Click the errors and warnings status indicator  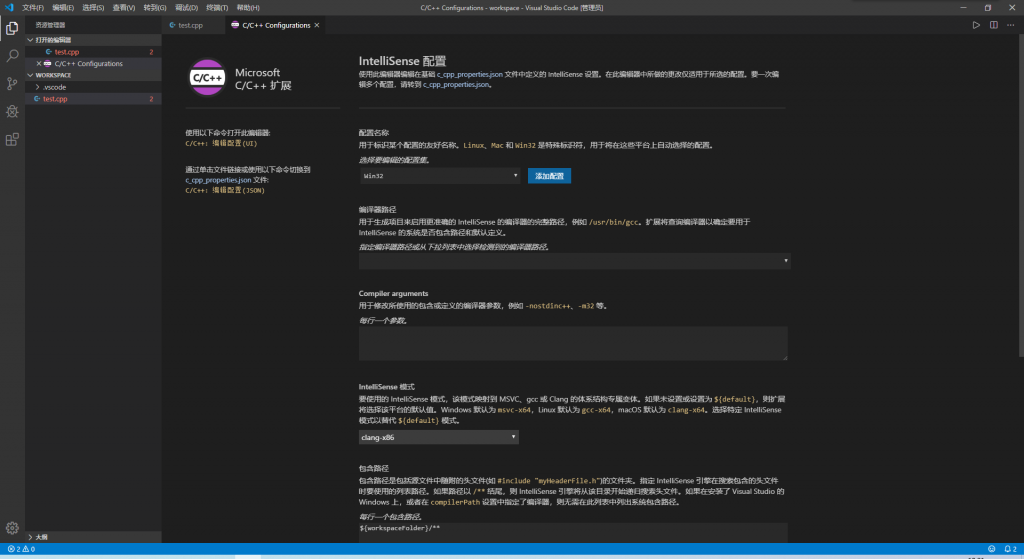pos(21,549)
